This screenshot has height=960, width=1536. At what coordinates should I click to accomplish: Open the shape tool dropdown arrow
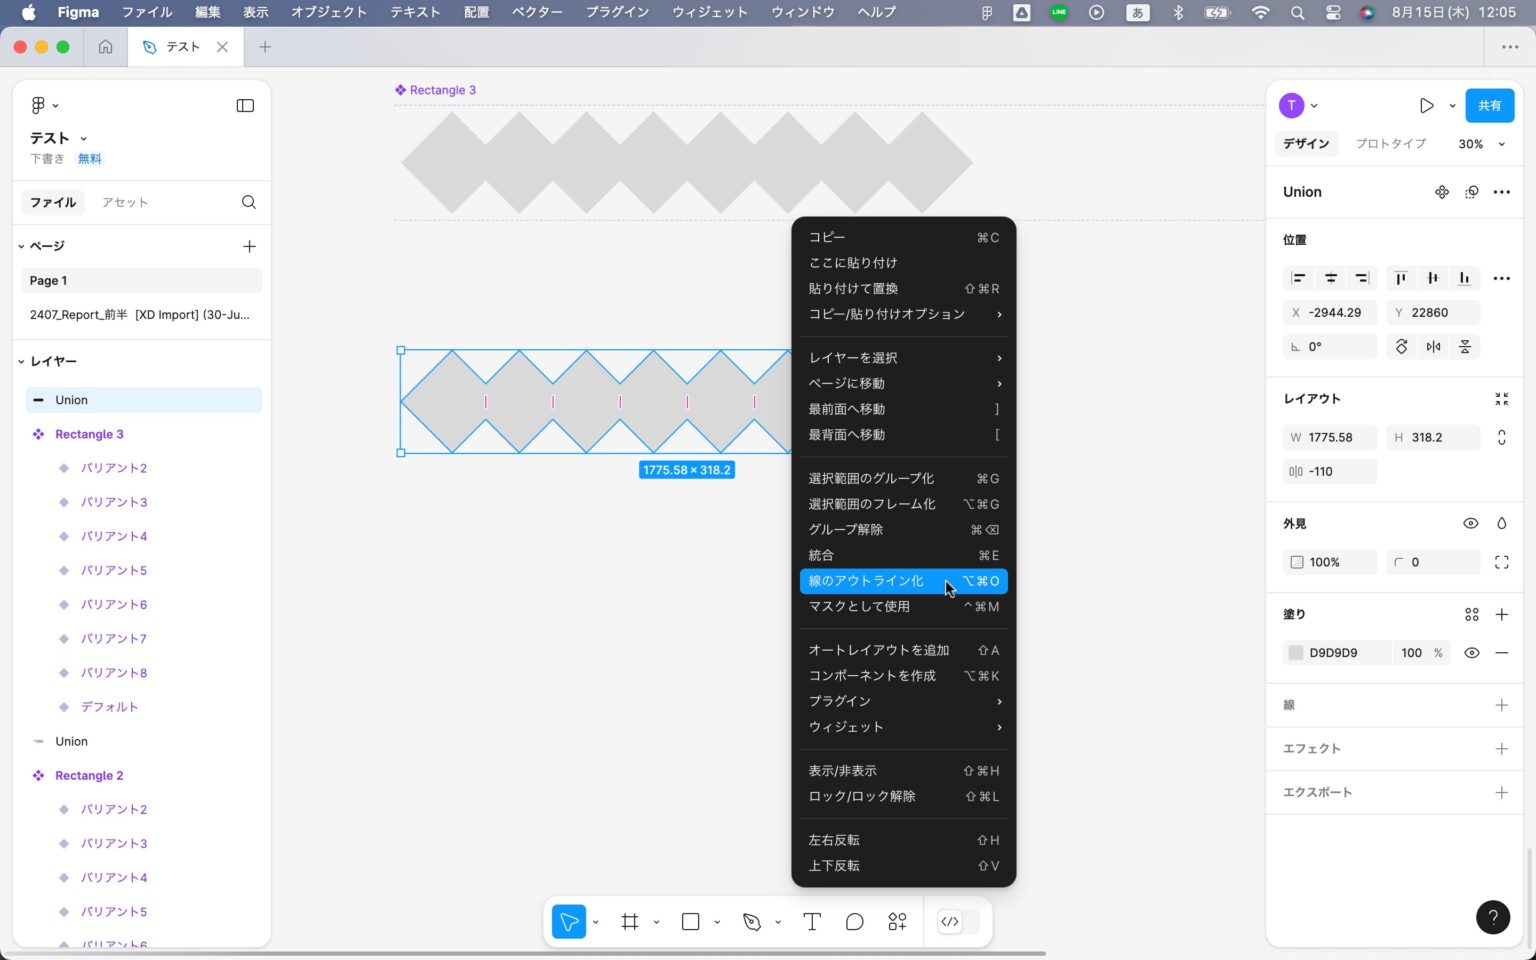[716, 921]
